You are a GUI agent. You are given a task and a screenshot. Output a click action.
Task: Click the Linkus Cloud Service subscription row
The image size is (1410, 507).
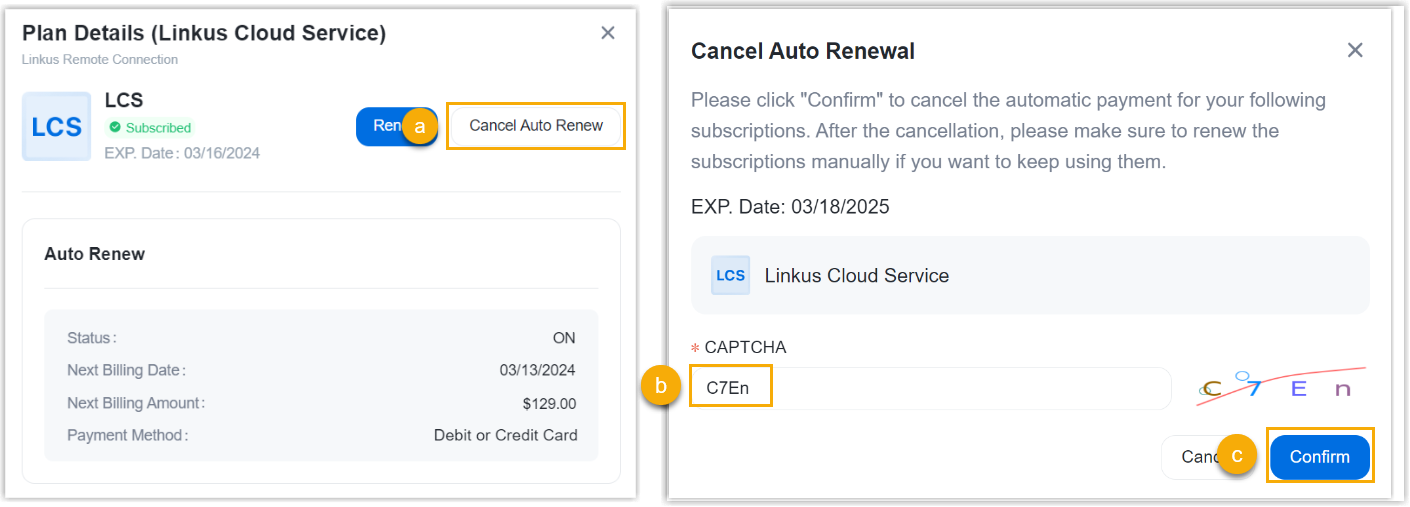tap(1030, 275)
